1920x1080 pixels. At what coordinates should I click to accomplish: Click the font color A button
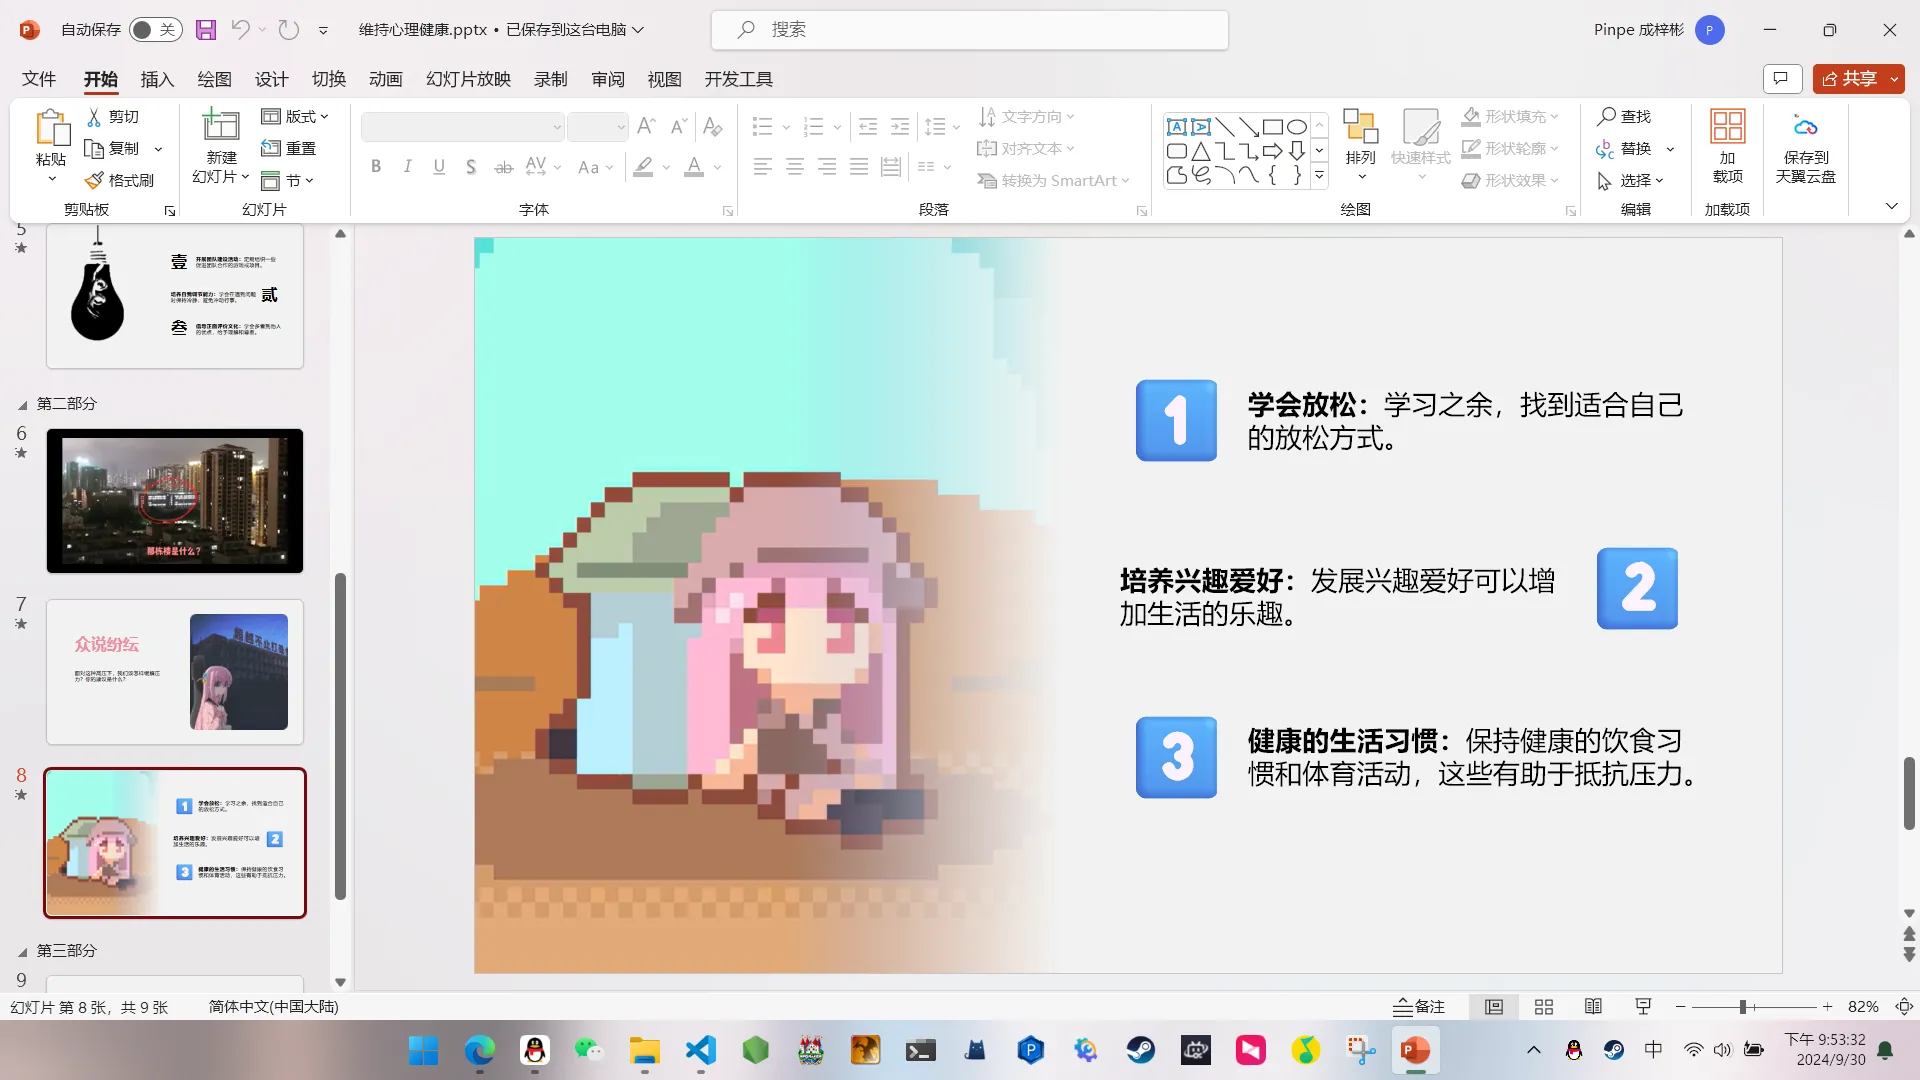(x=694, y=167)
